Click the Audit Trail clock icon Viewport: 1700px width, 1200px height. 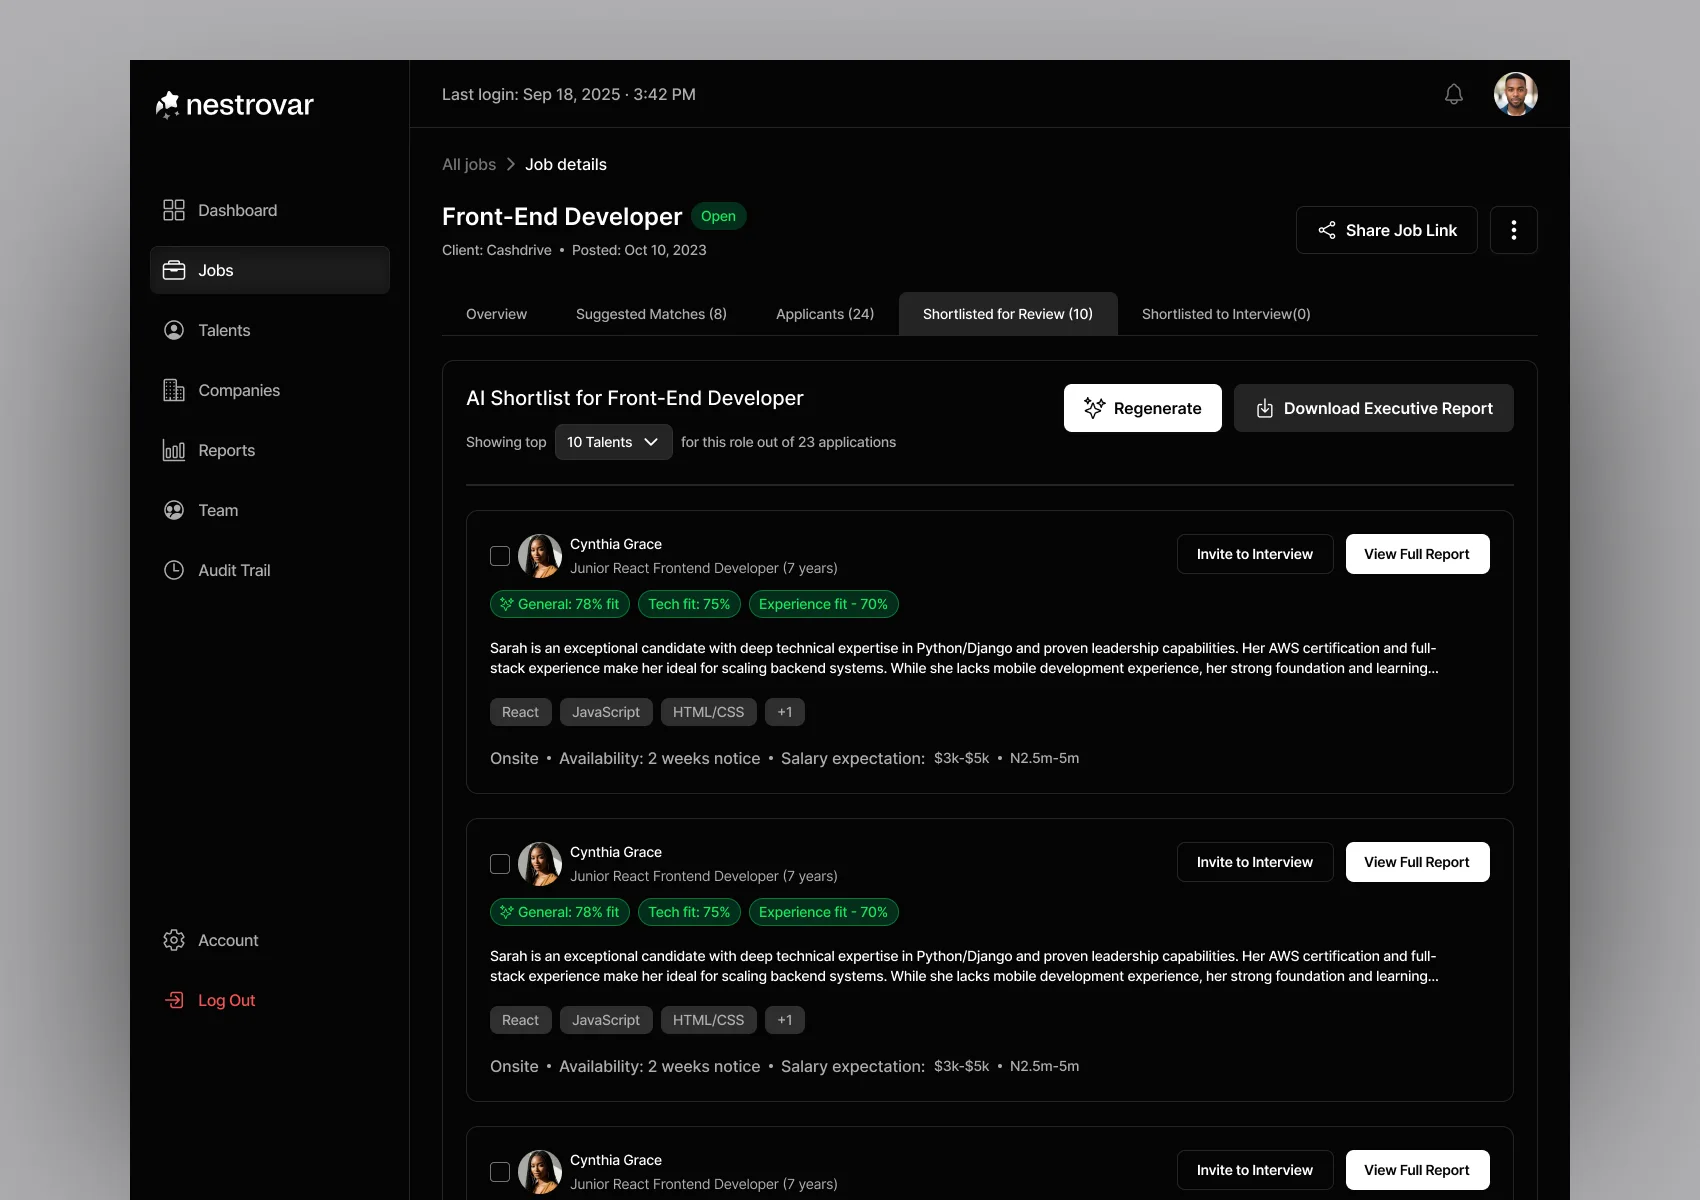pos(174,570)
